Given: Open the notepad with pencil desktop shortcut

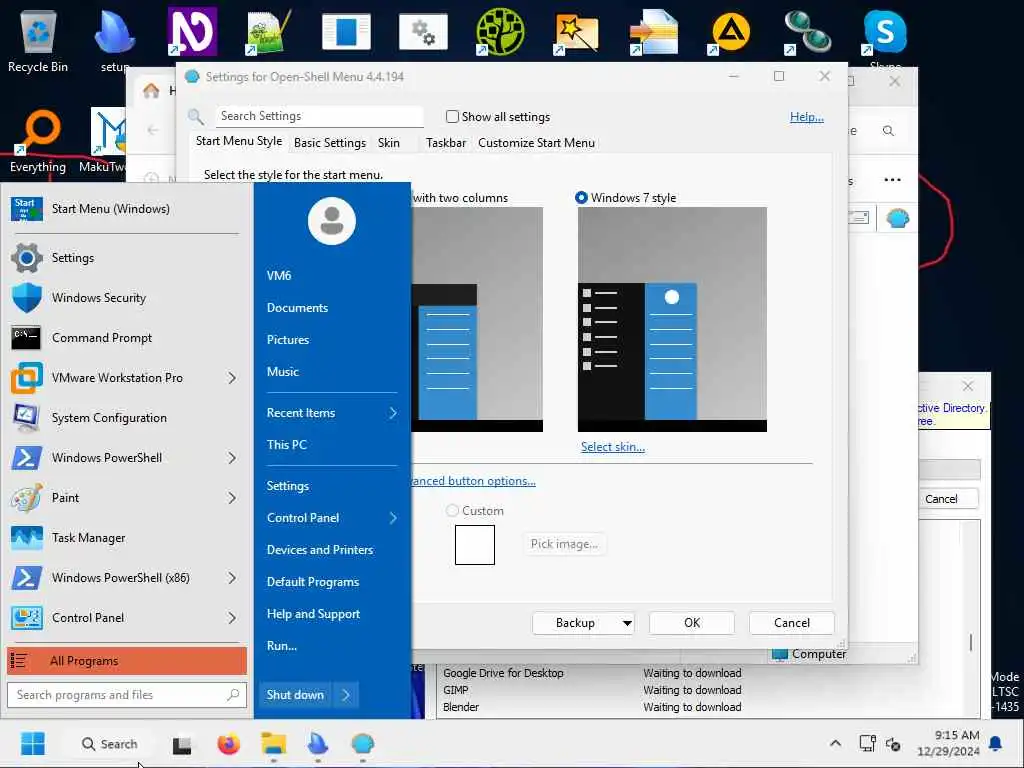Looking at the screenshot, I should coord(269,31).
